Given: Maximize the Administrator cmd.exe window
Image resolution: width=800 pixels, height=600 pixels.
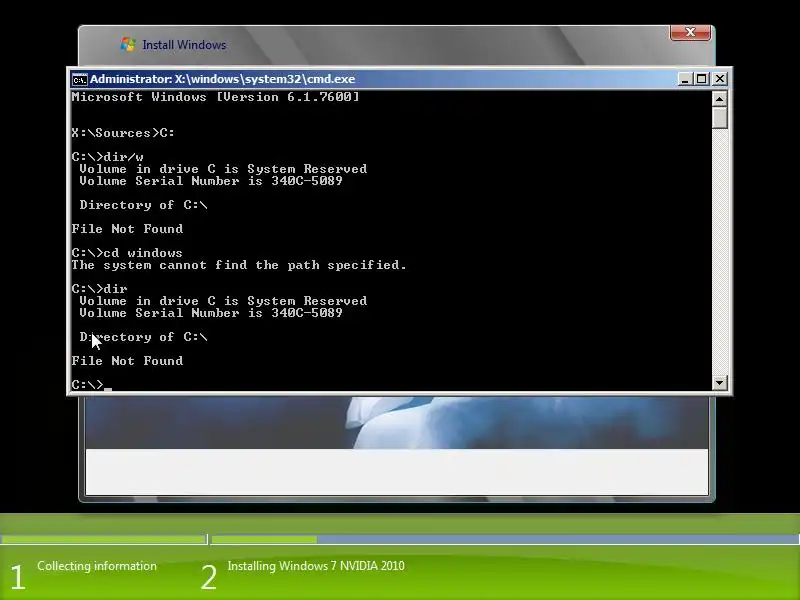Looking at the screenshot, I should [702, 79].
